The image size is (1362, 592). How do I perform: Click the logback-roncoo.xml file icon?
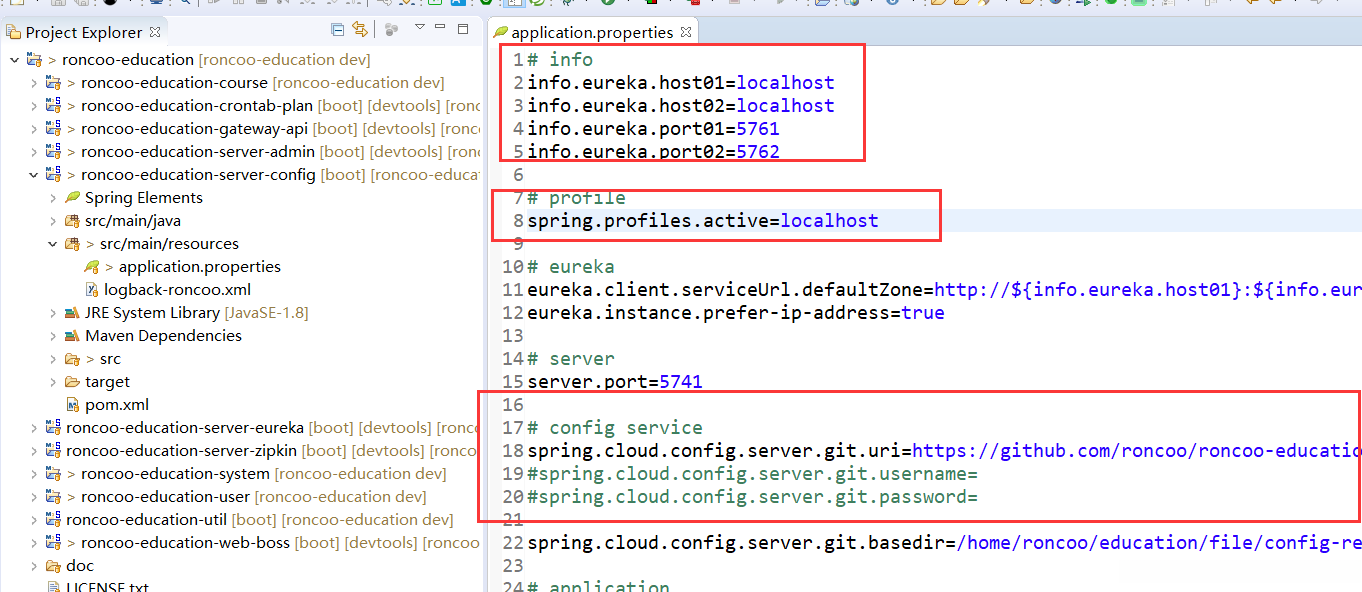click(x=92, y=290)
